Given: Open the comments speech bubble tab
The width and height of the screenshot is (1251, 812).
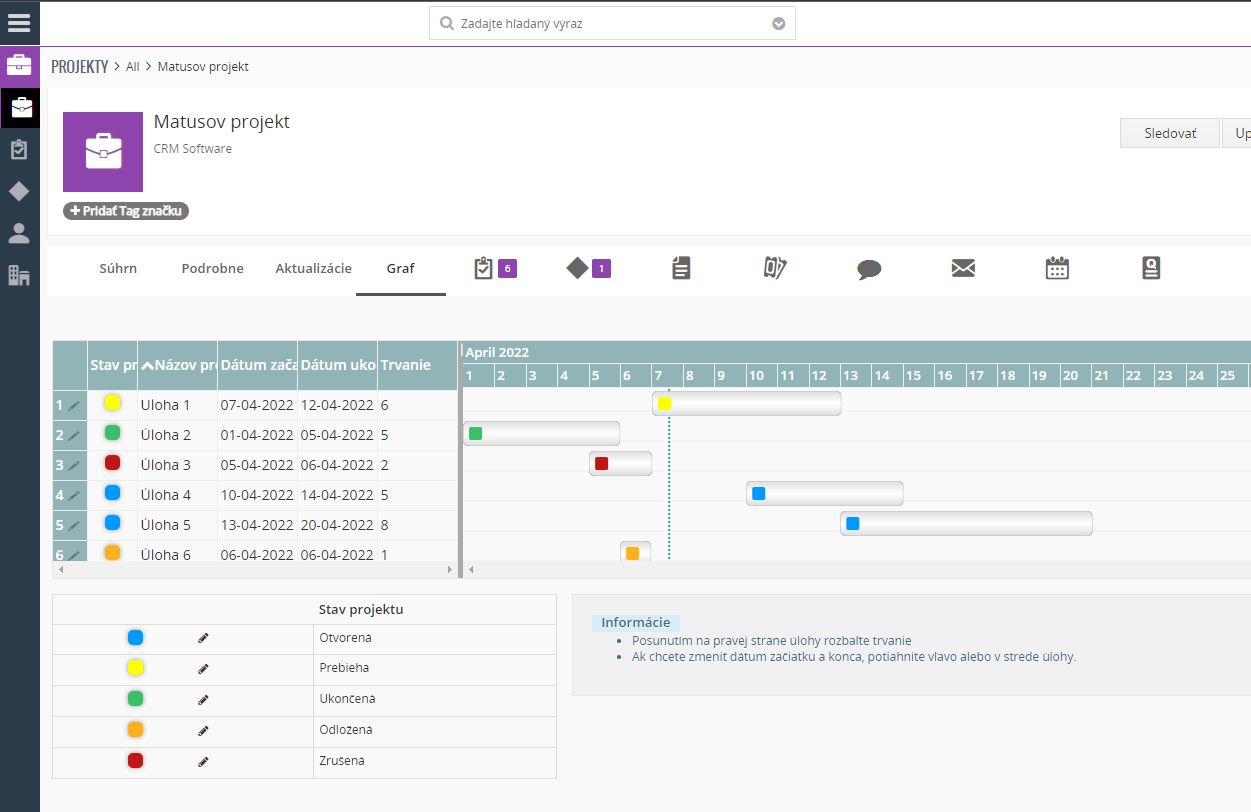Looking at the screenshot, I should (x=869, y=269).
